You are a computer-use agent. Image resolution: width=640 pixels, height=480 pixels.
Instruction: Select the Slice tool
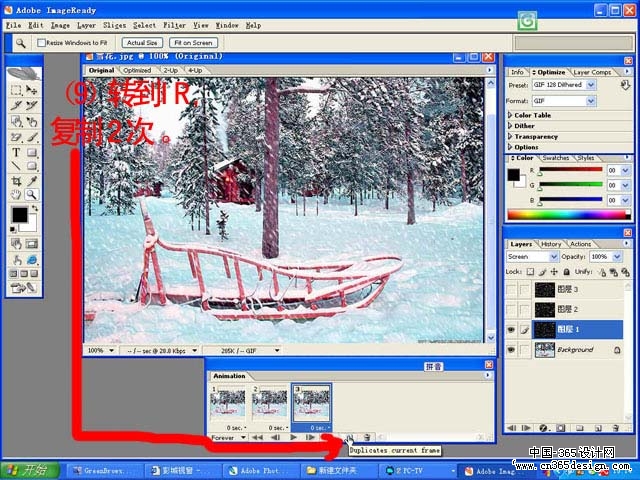pyautogui.click(x=16, y=105)
